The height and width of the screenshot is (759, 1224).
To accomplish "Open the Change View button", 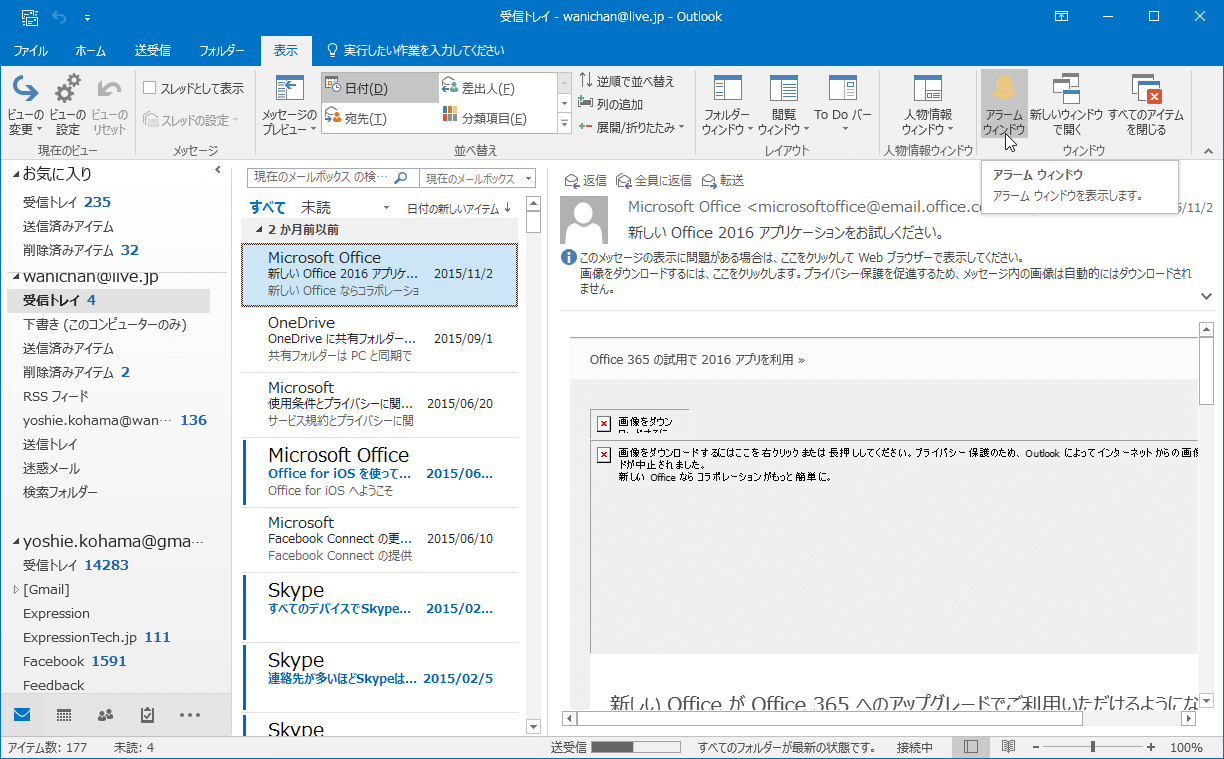I will [25, 105].
